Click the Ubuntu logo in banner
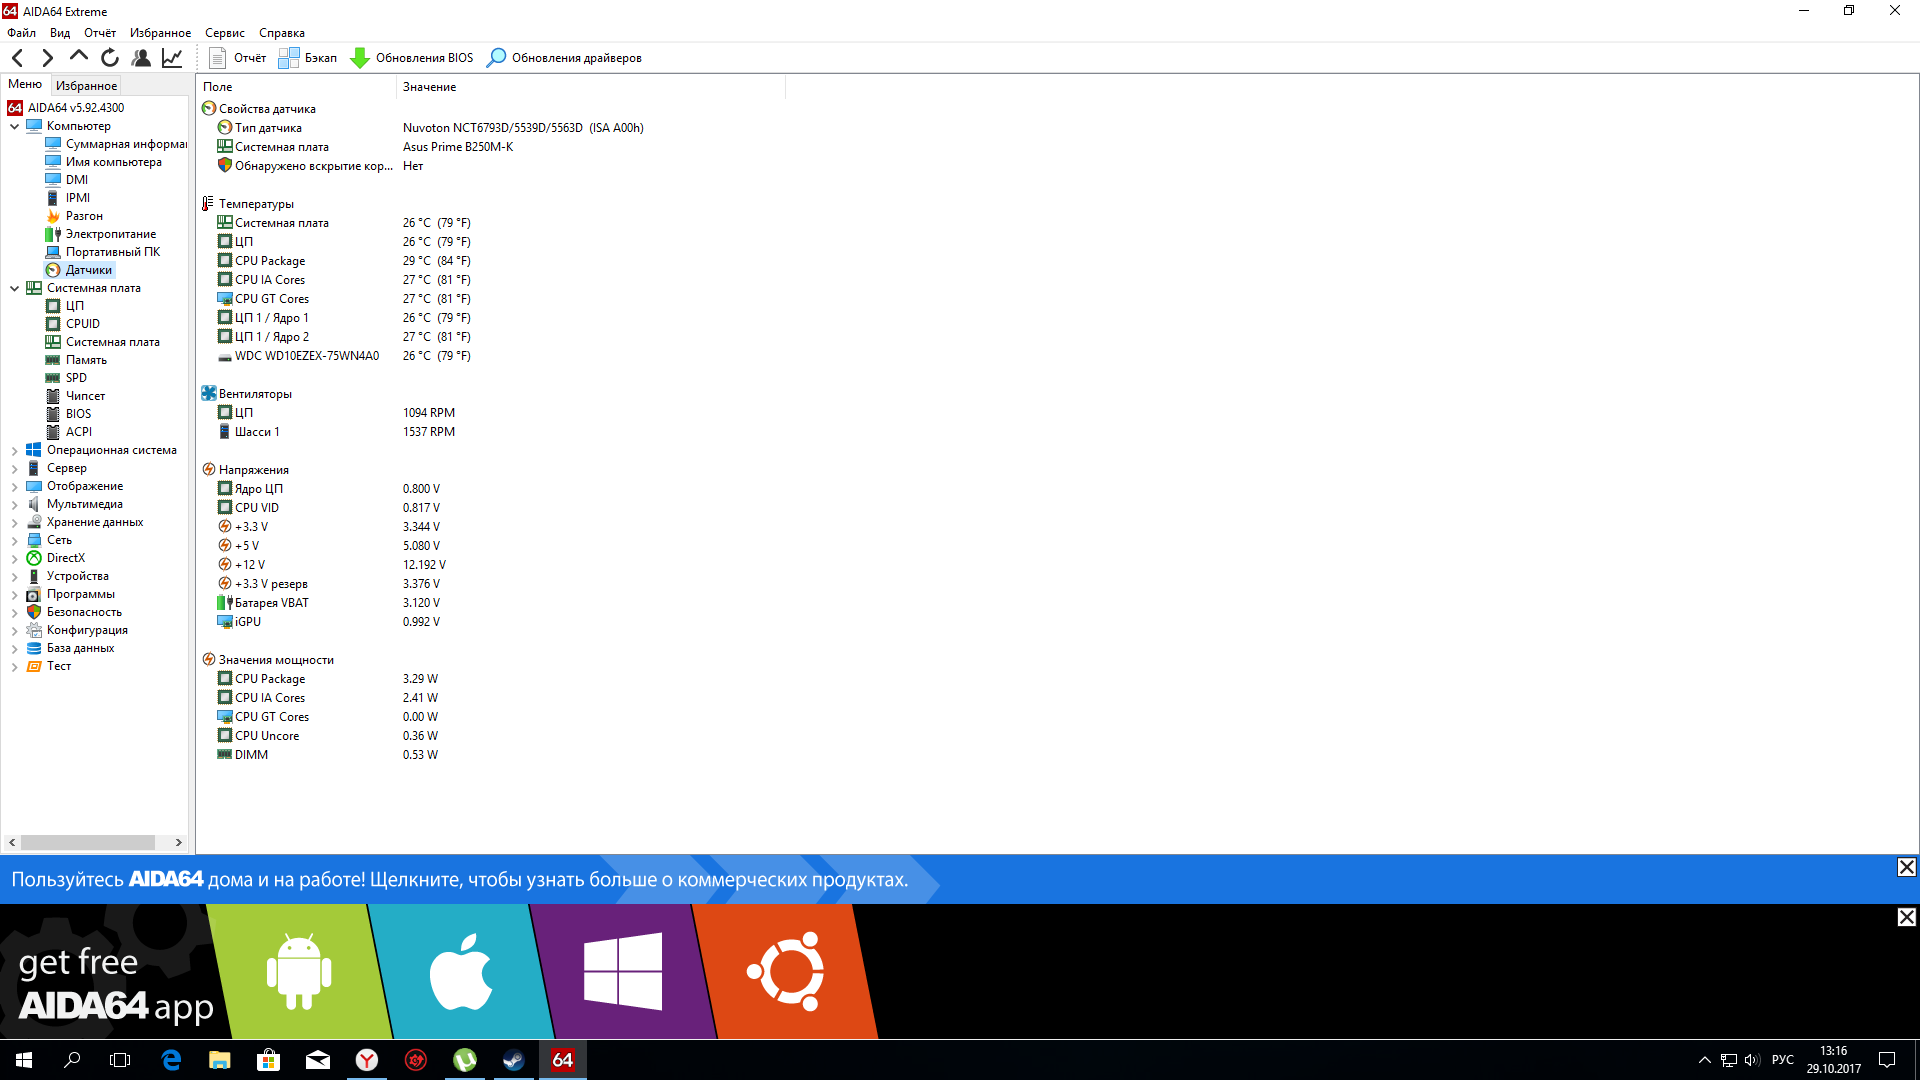The height and width of the screenshot is (1080, 1920). (786, 972)
